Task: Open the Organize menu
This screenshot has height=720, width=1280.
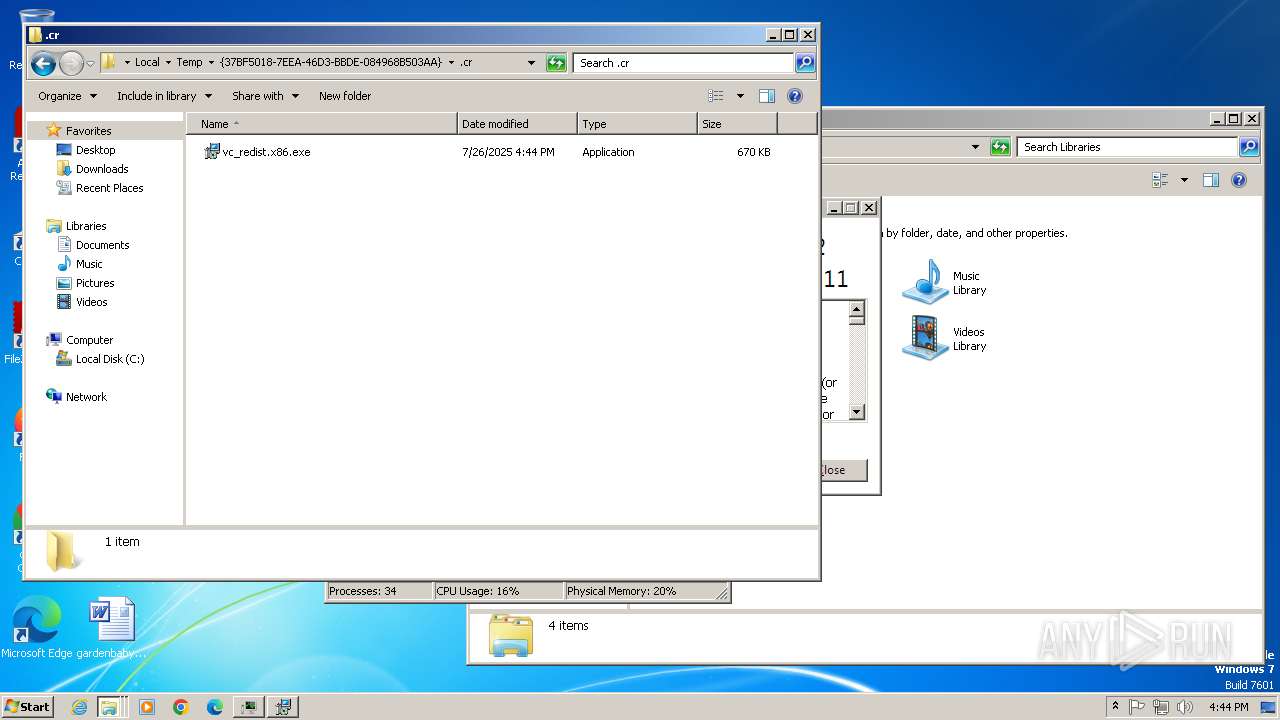Action: 67,96
